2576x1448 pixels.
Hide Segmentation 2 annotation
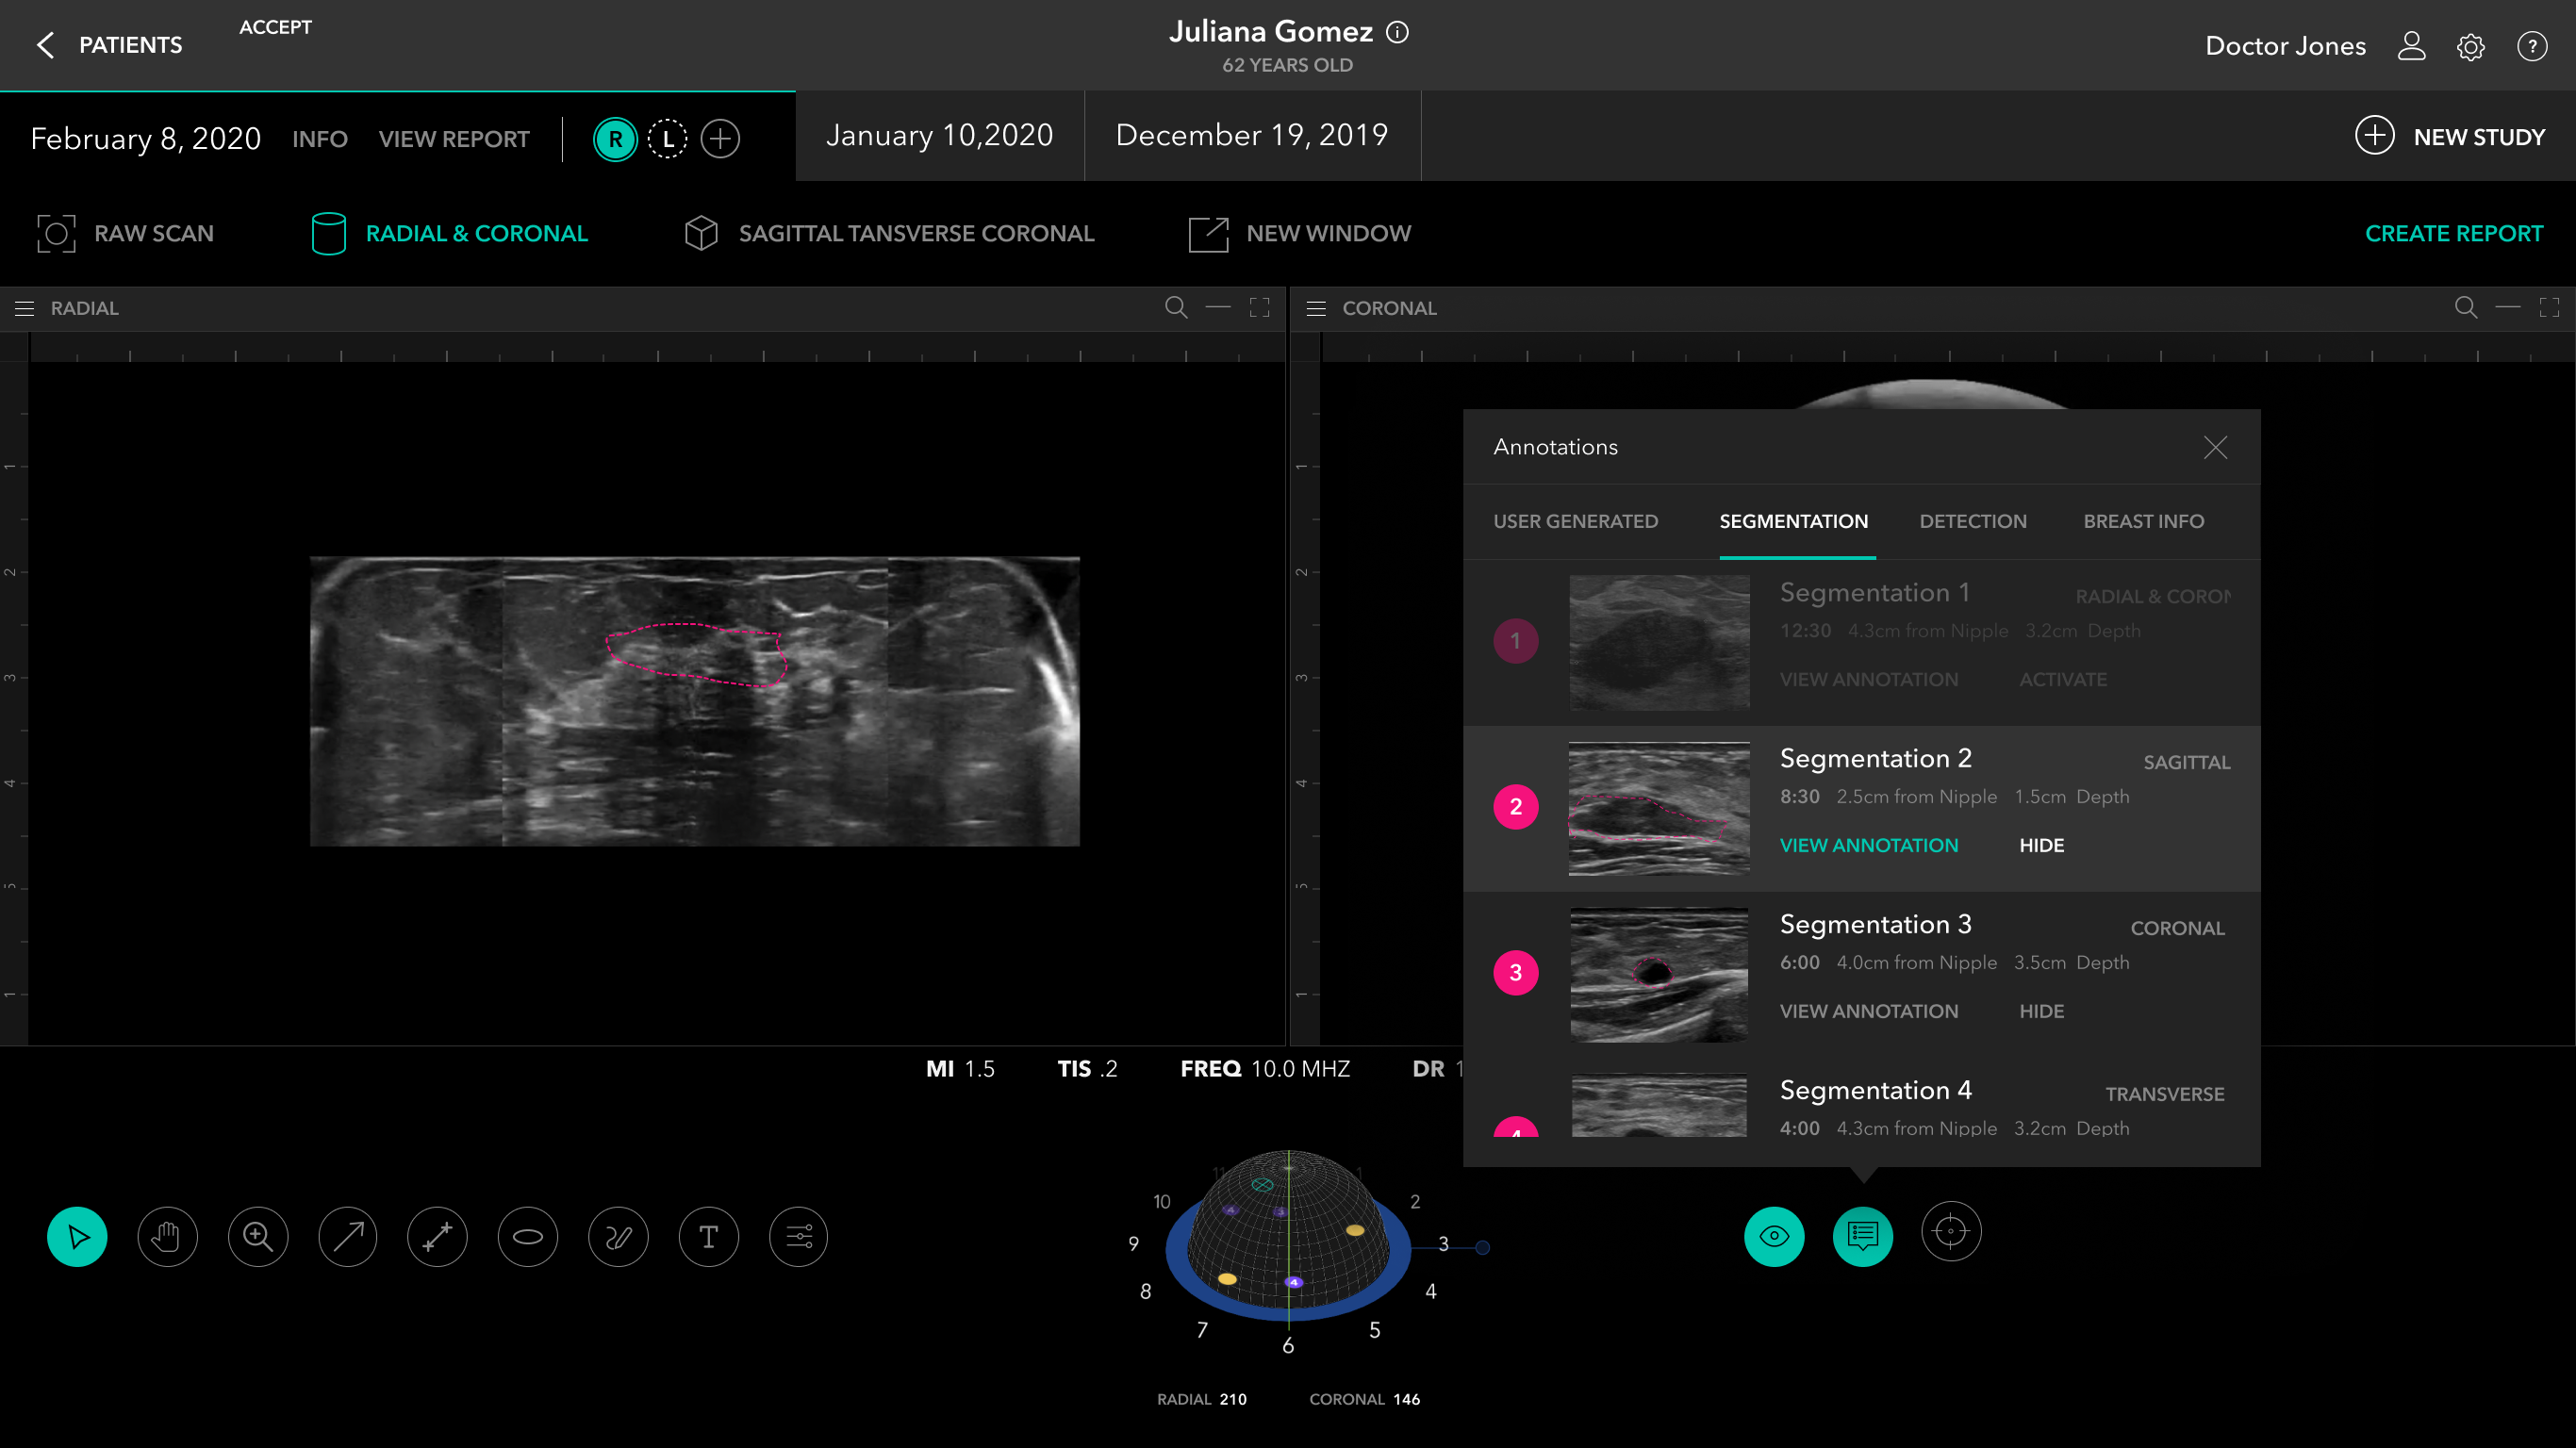[x=2041, y=845]
